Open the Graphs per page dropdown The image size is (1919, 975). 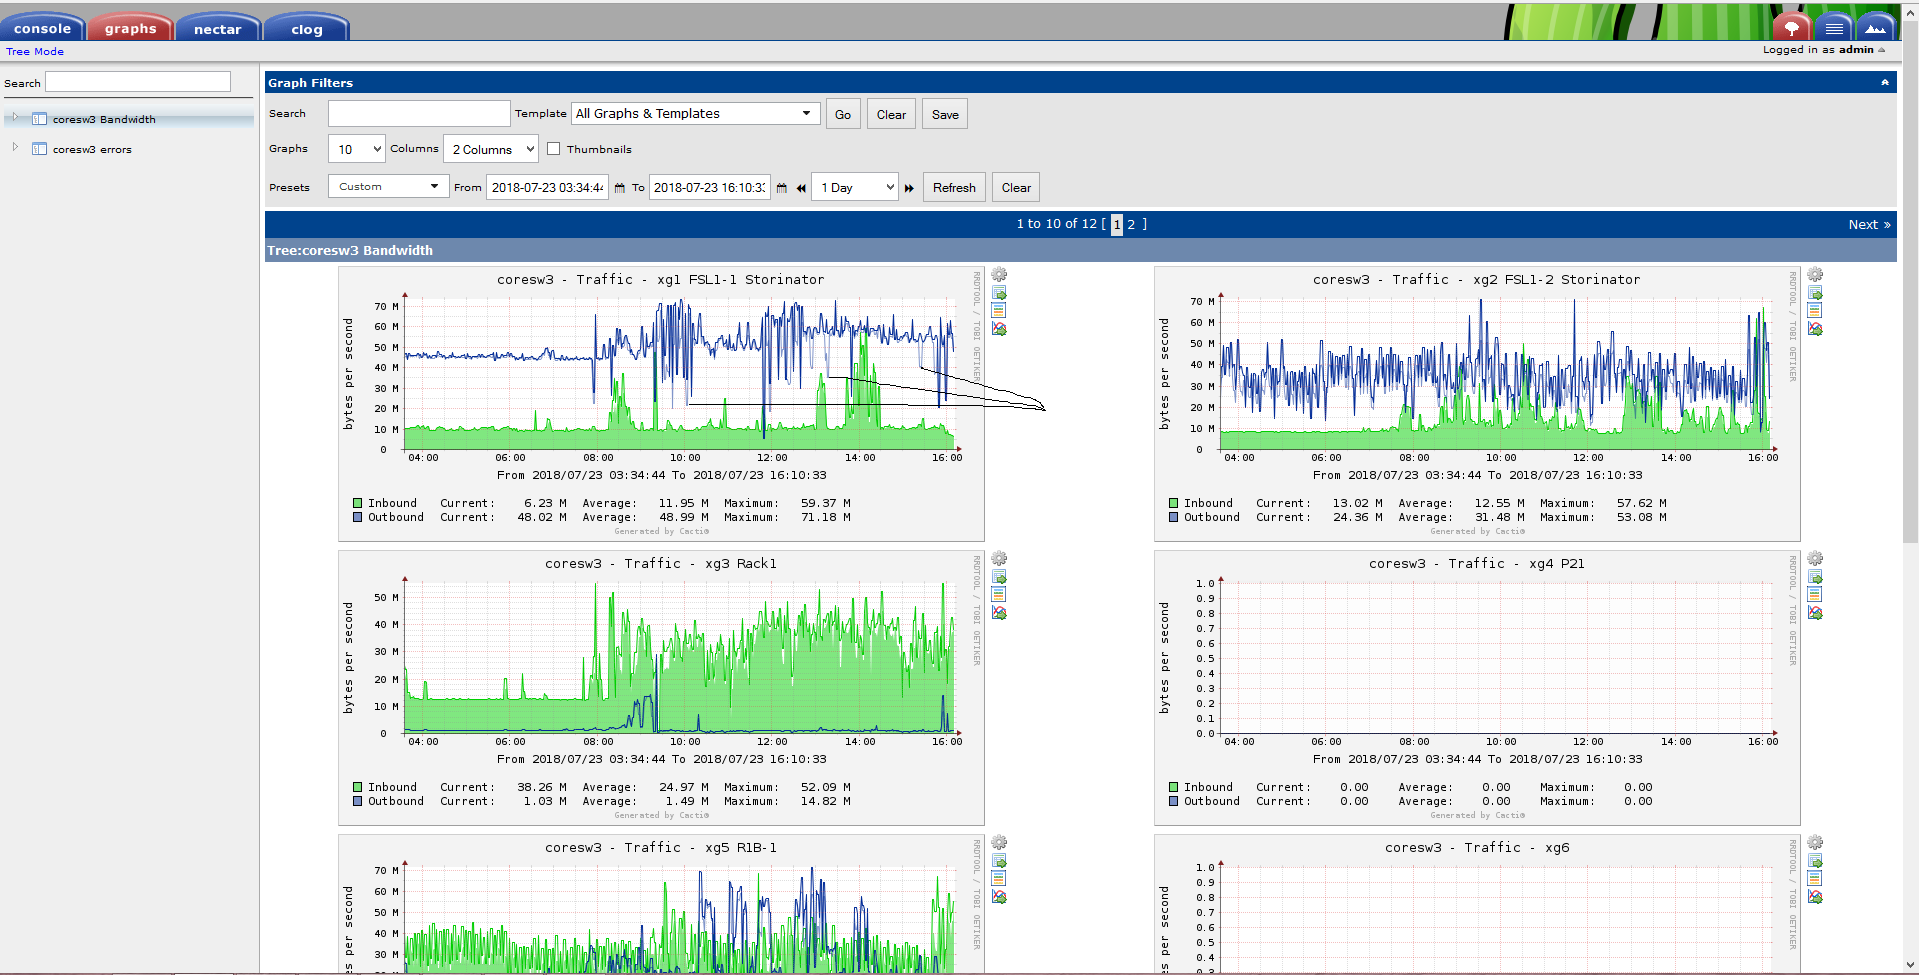(x=356, y=149)
